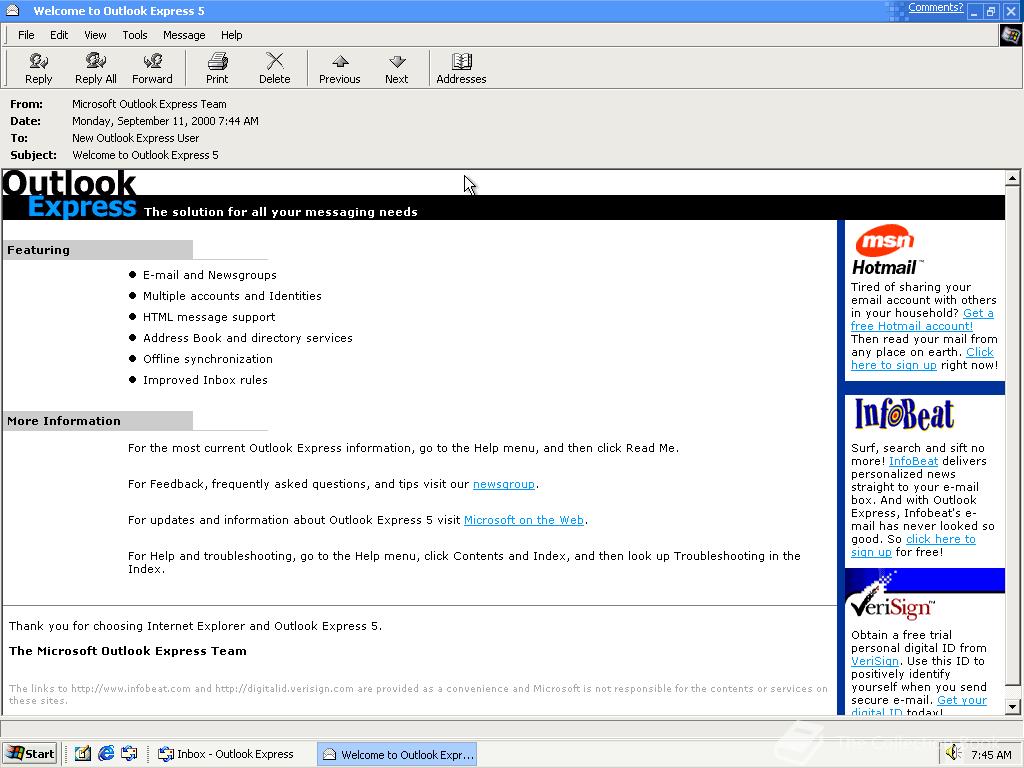The width and height of the screenshot is (1024, 768).
Task: Go to the Previous message
Action: [340, 68]
